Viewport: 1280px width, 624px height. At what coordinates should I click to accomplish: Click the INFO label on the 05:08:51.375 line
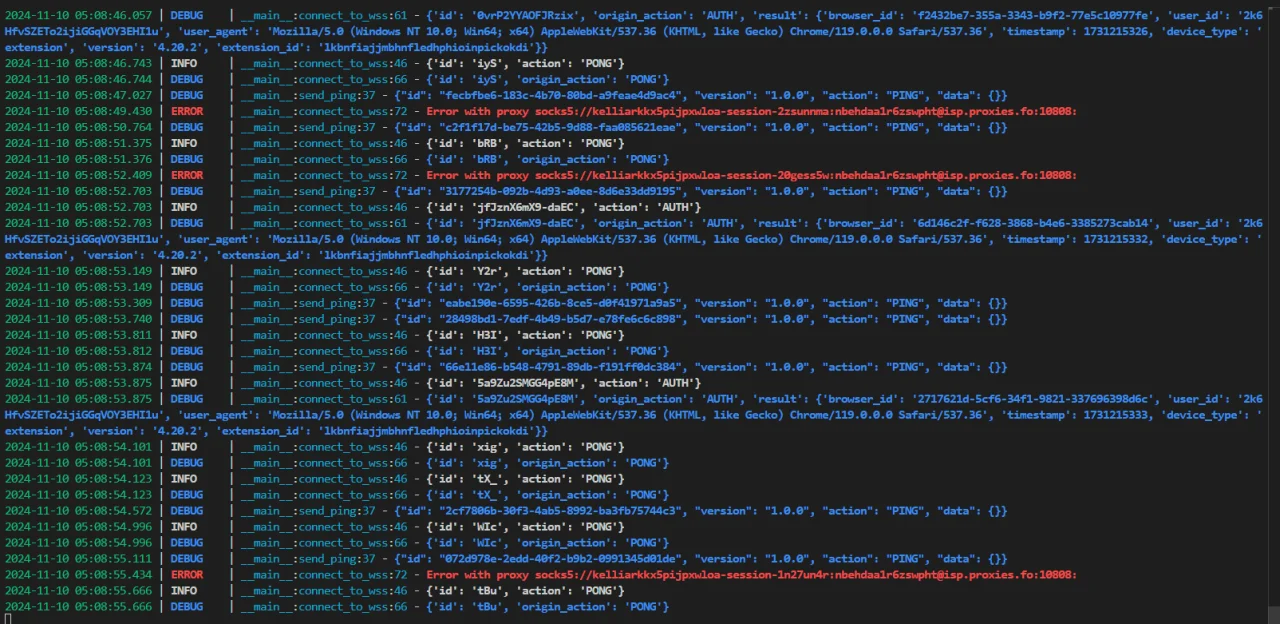[184, 143]
